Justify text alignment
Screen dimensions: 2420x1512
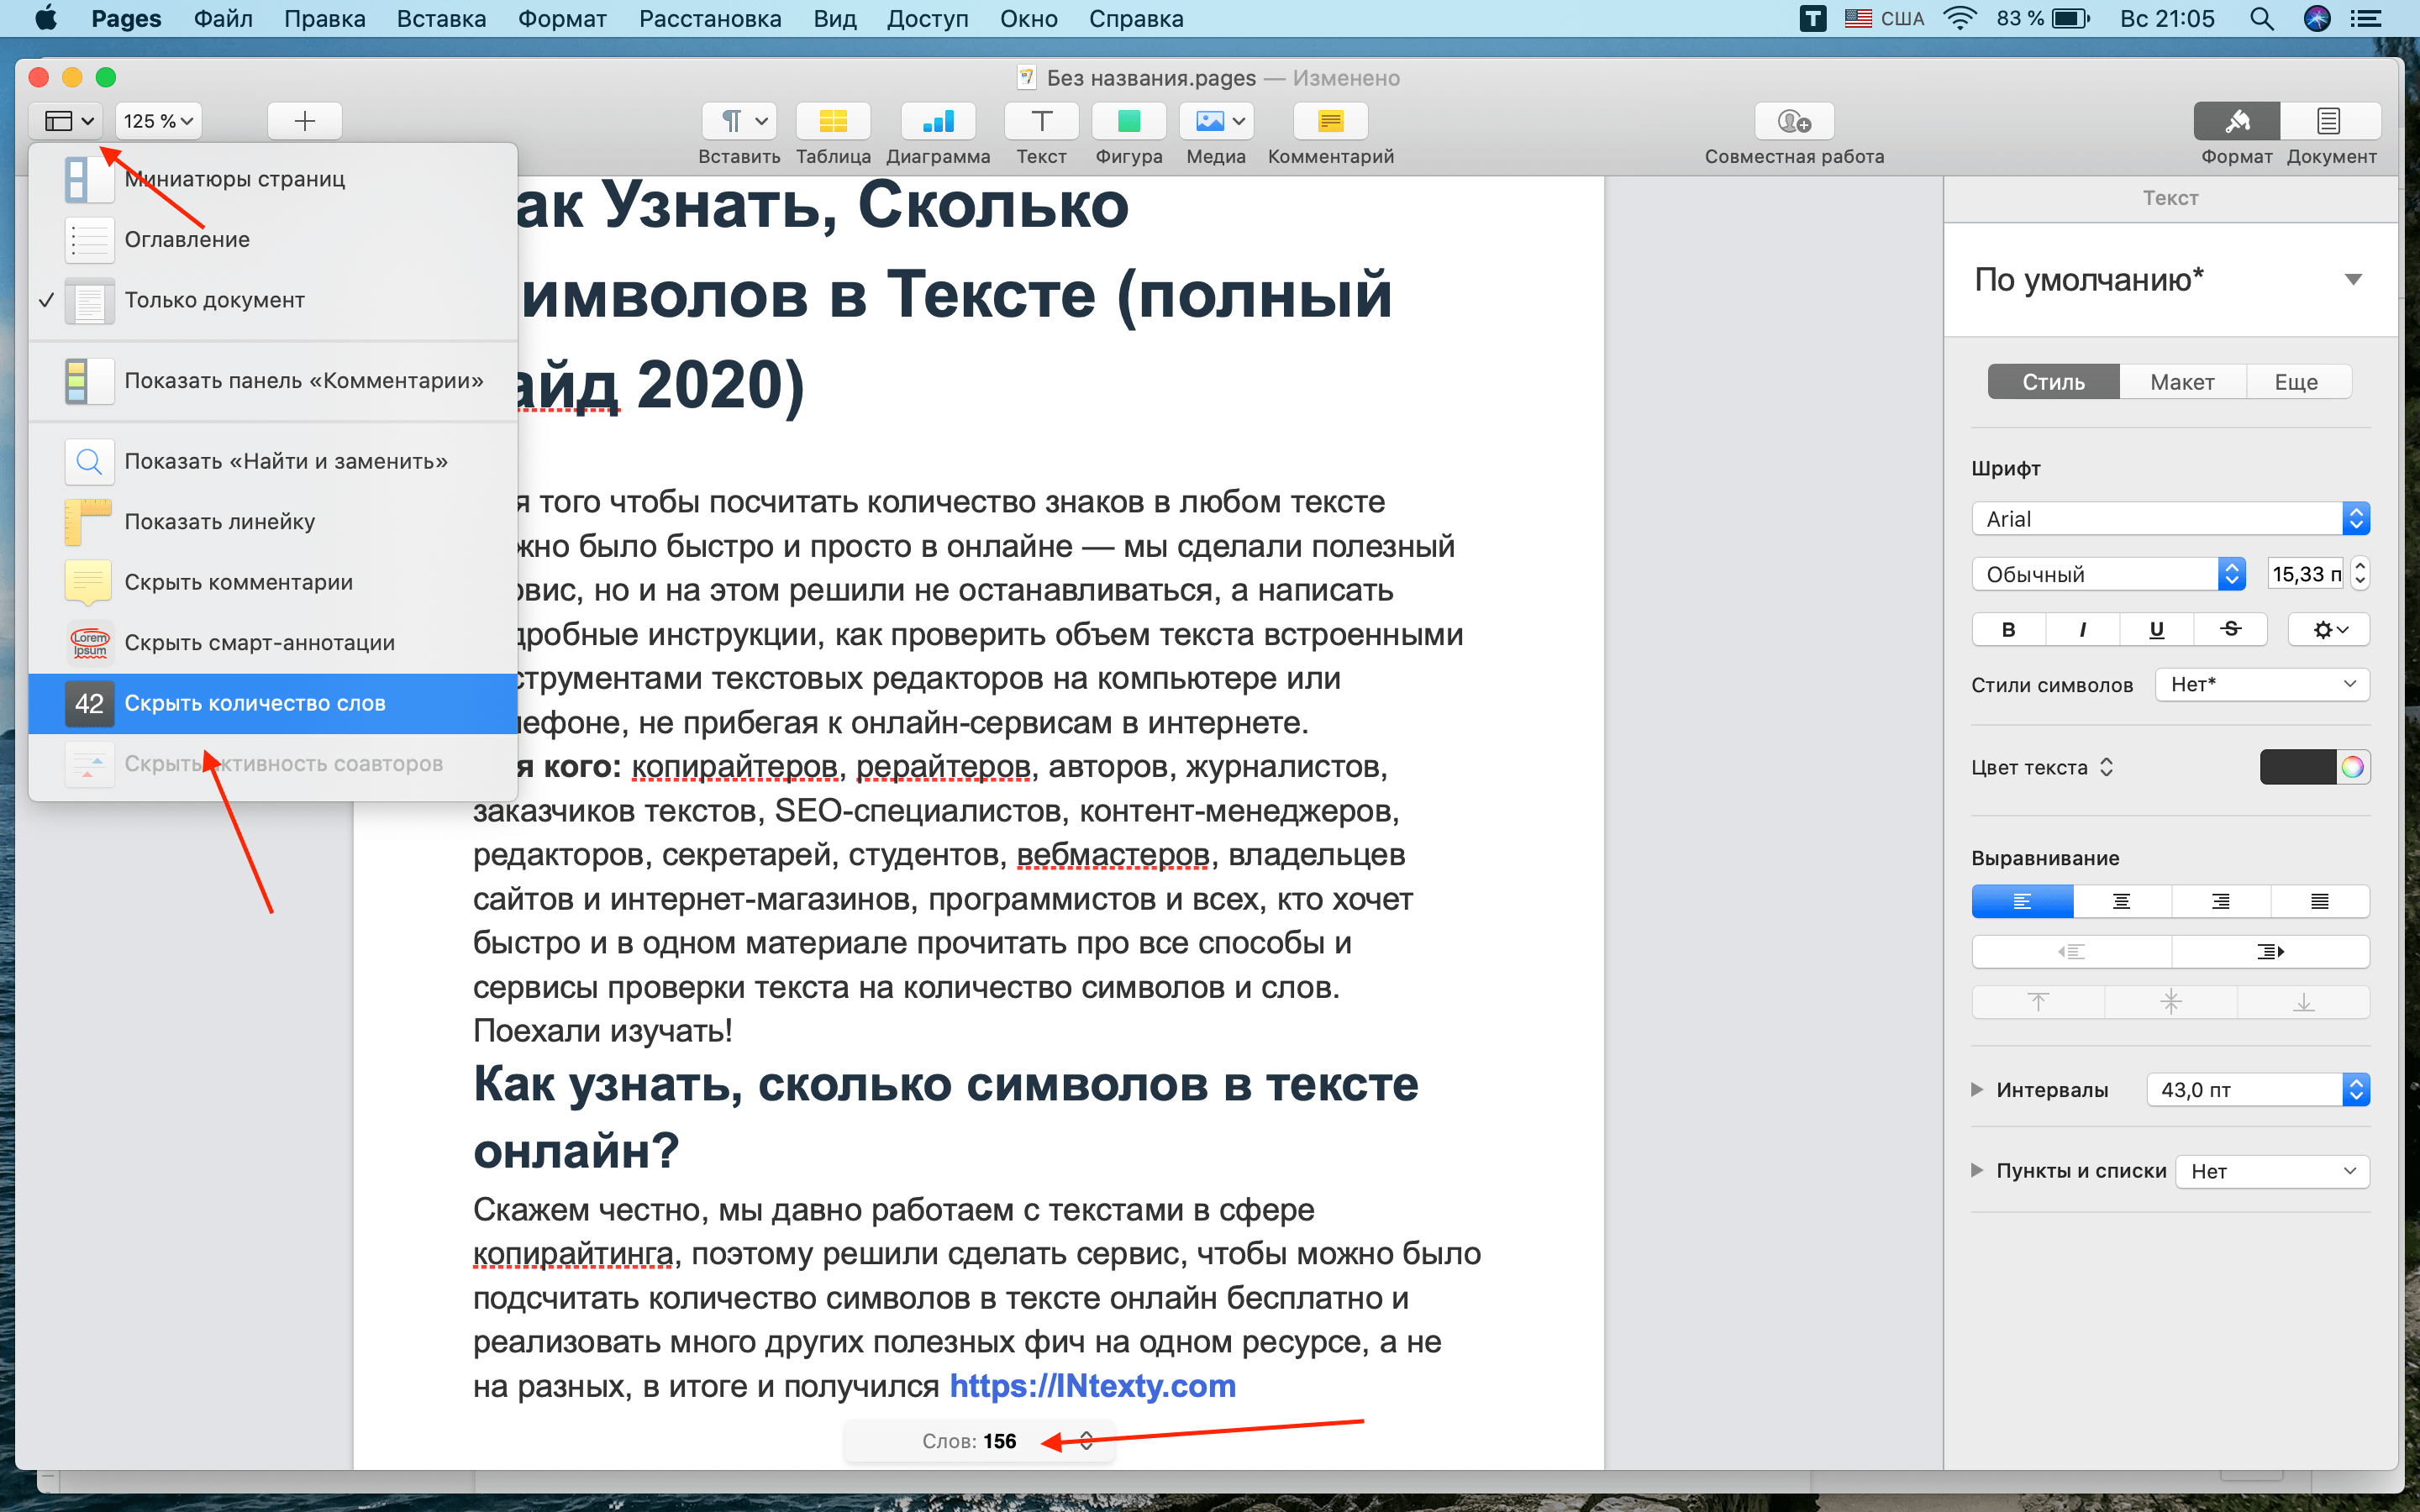coord(2319,901)
